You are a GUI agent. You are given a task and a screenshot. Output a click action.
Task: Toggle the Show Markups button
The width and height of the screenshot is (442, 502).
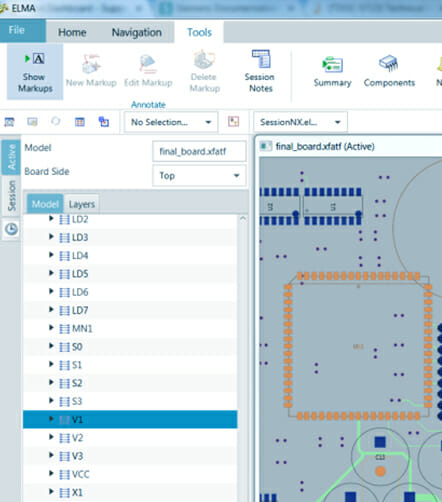(x=35, y=72)
